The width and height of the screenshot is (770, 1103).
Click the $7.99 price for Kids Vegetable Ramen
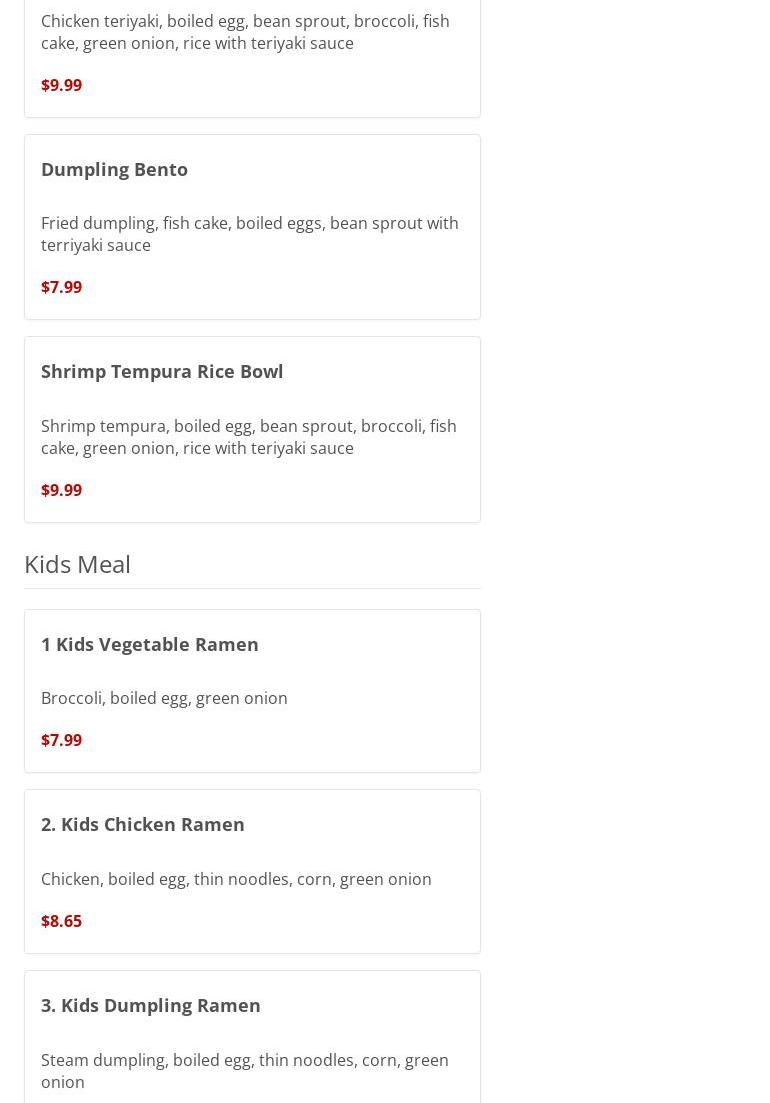tap(61, 740)
